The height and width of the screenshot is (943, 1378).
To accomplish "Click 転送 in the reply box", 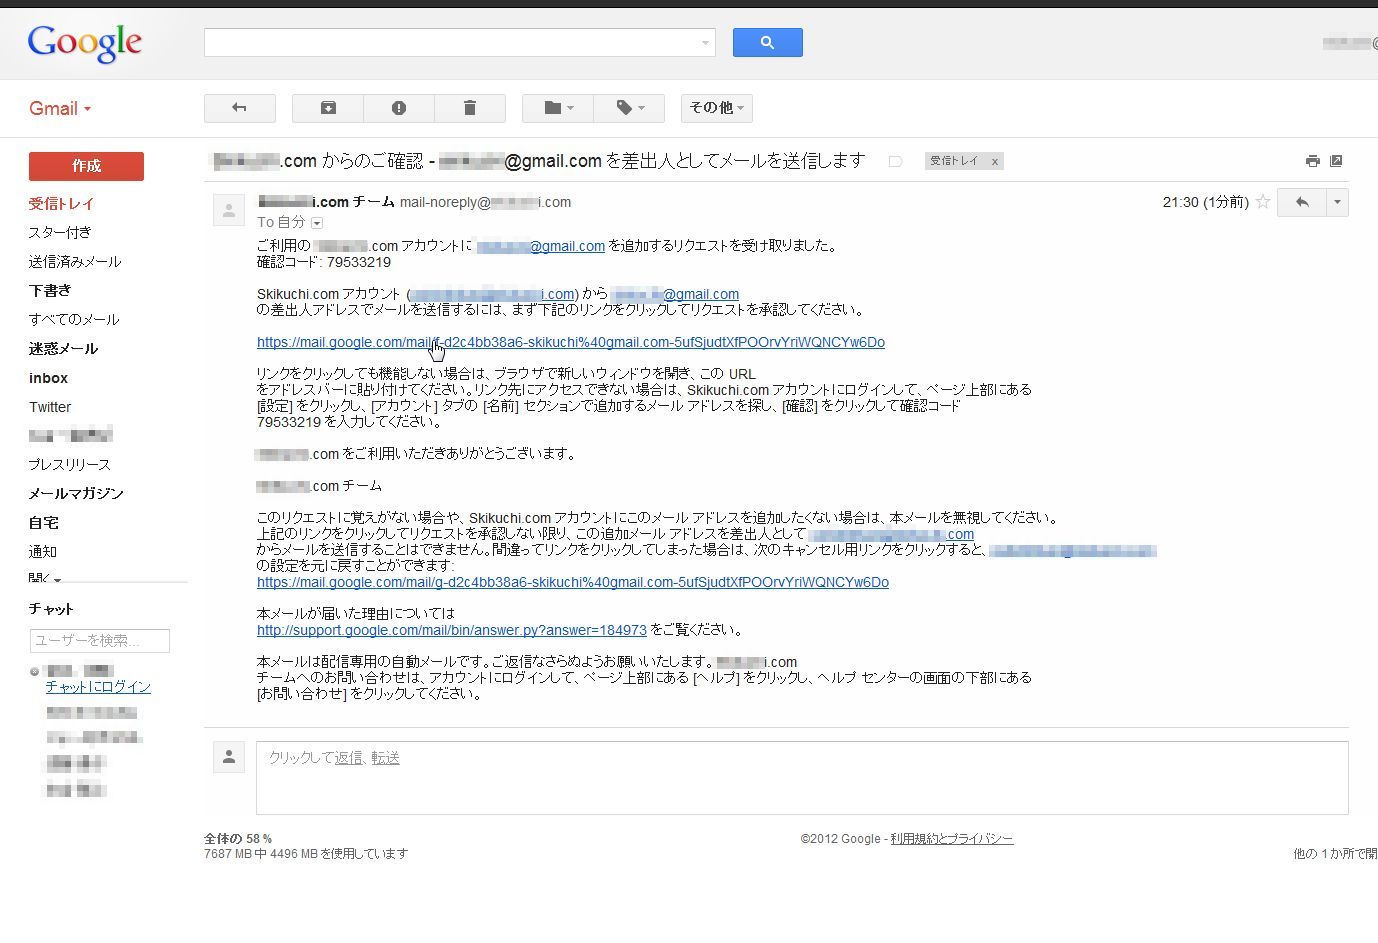I will pyautogui.click(x=385, y=758).
